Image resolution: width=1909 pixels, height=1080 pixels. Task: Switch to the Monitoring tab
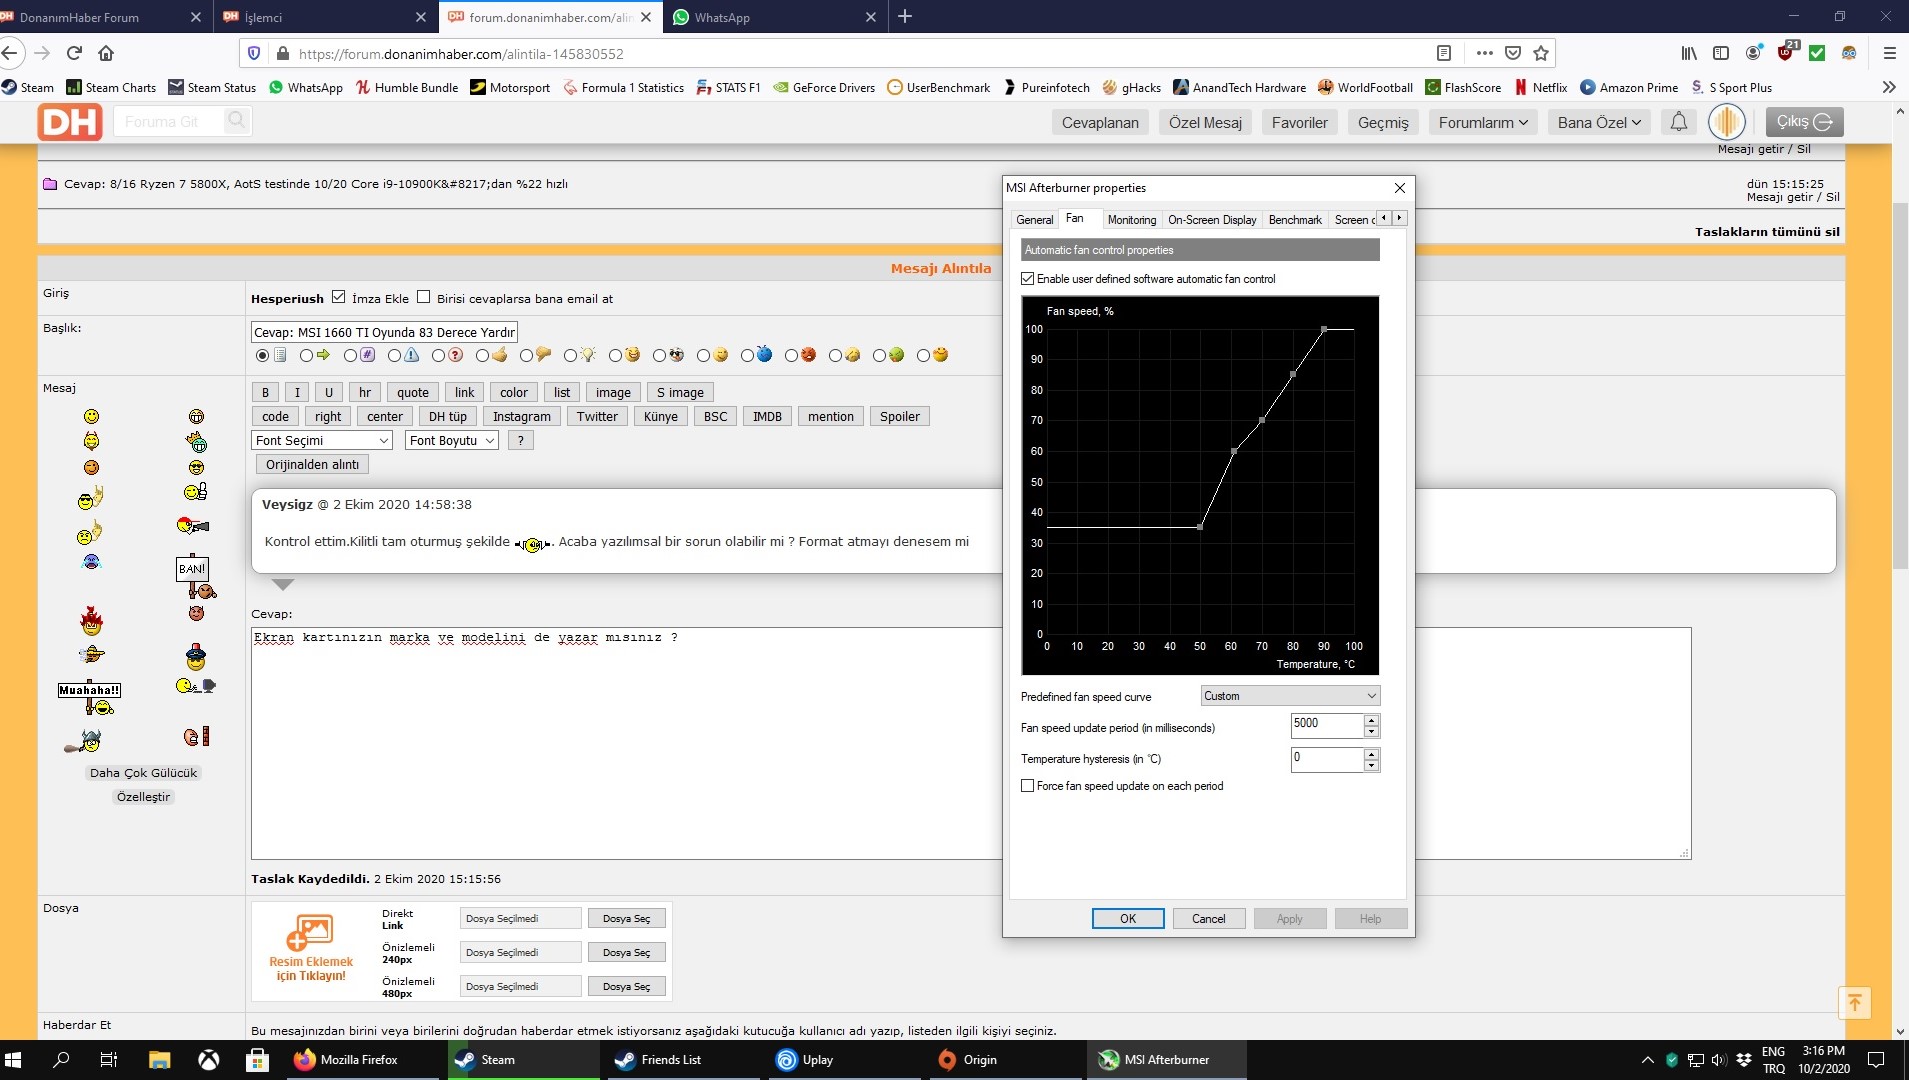point(1131,220)
